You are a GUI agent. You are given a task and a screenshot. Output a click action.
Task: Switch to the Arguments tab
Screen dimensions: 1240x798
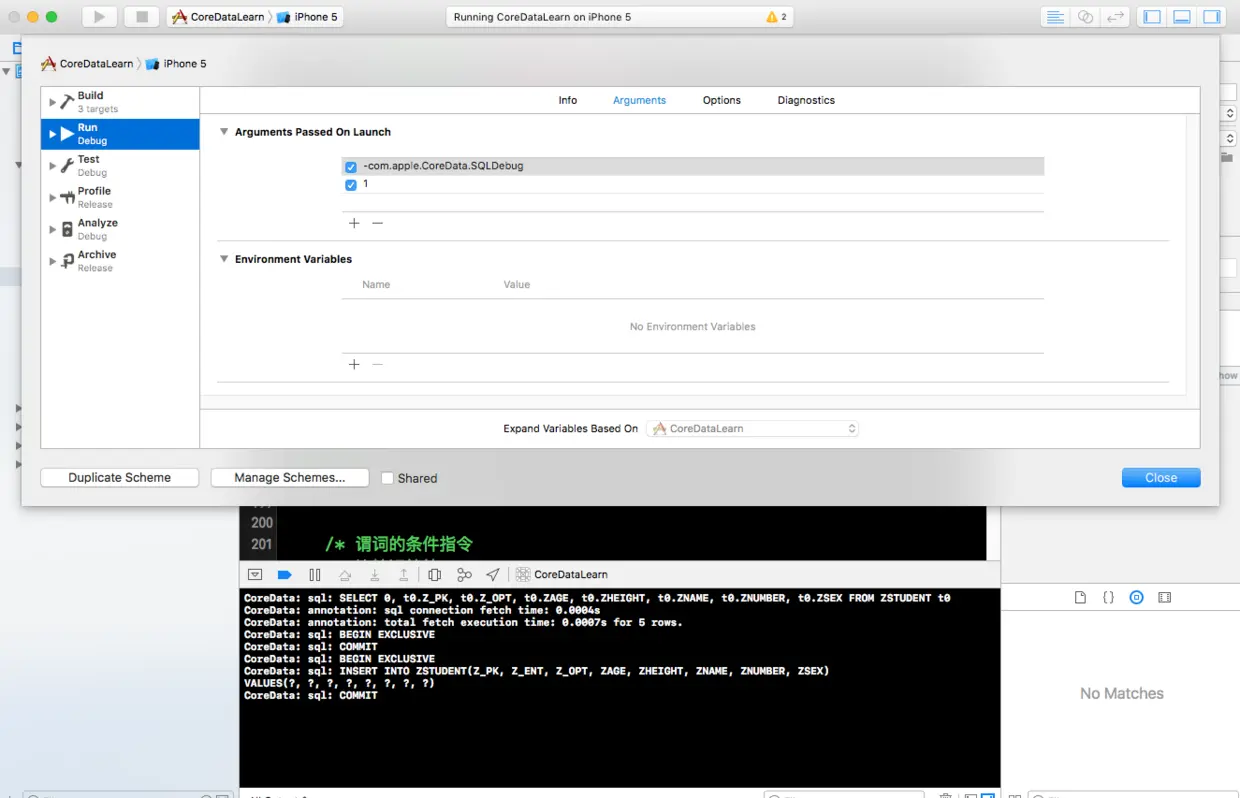[x=640, y=100]
